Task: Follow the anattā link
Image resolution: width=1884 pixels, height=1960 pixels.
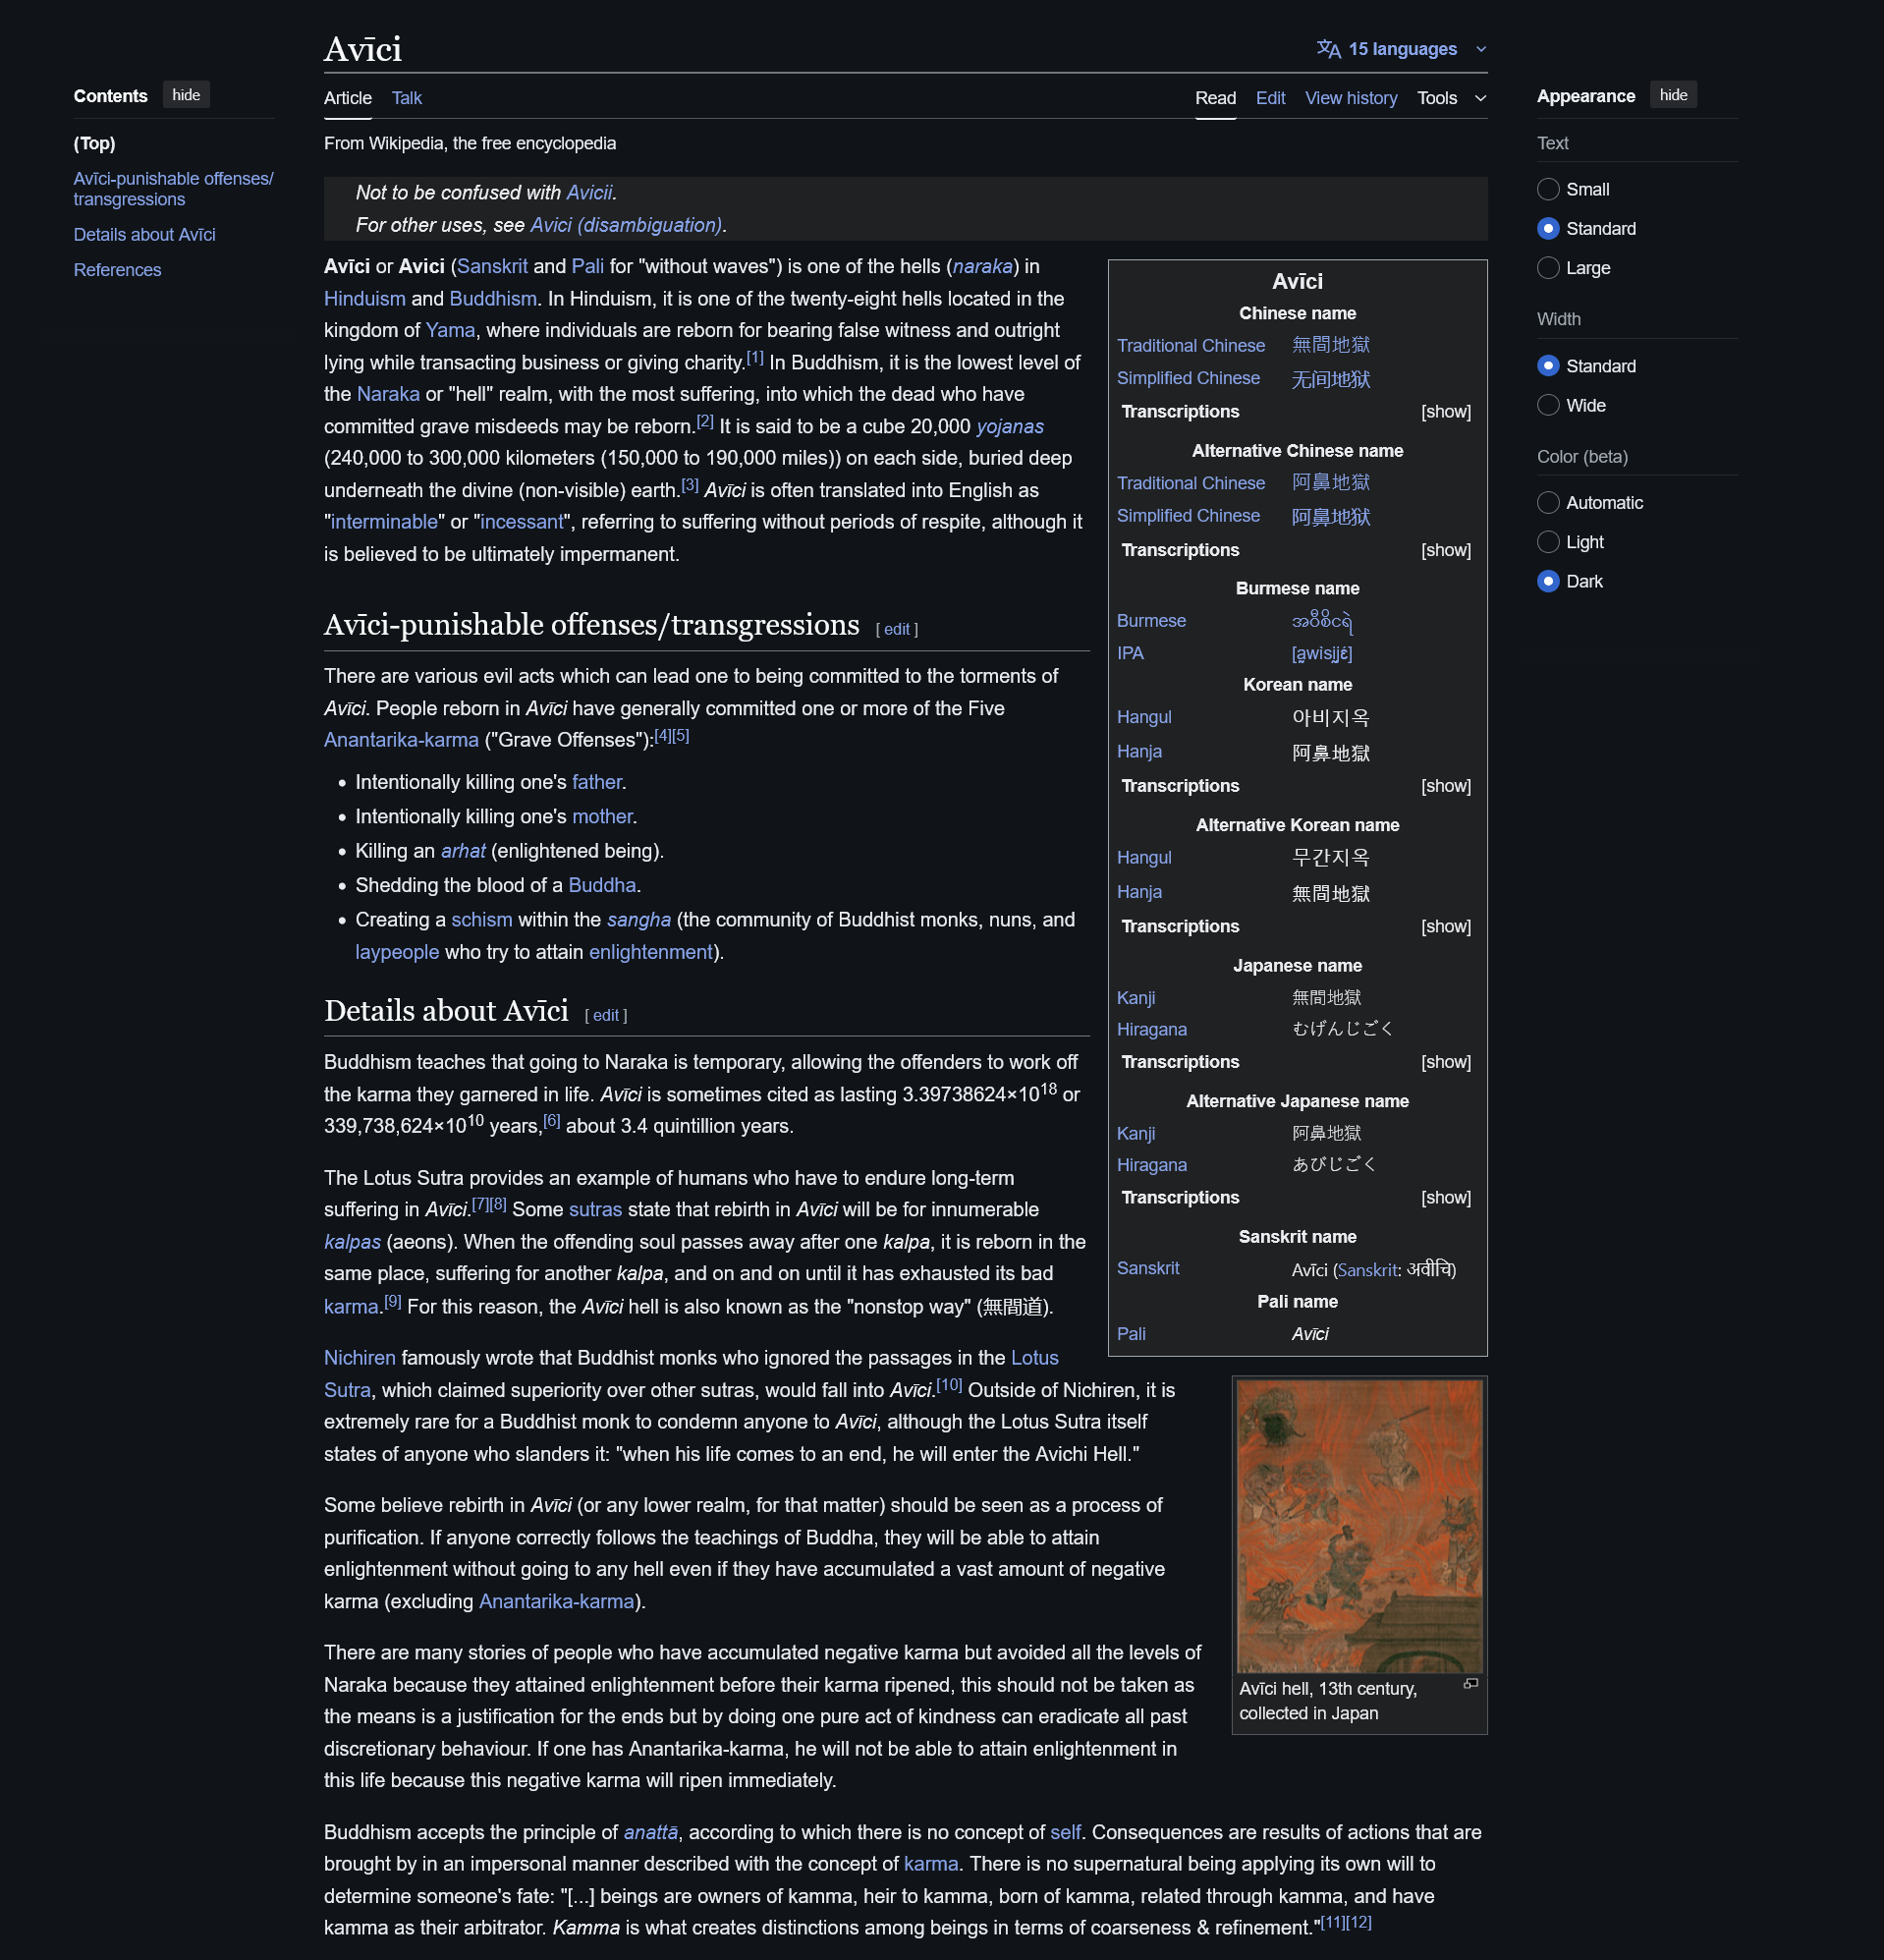Action: [651, 1832]
